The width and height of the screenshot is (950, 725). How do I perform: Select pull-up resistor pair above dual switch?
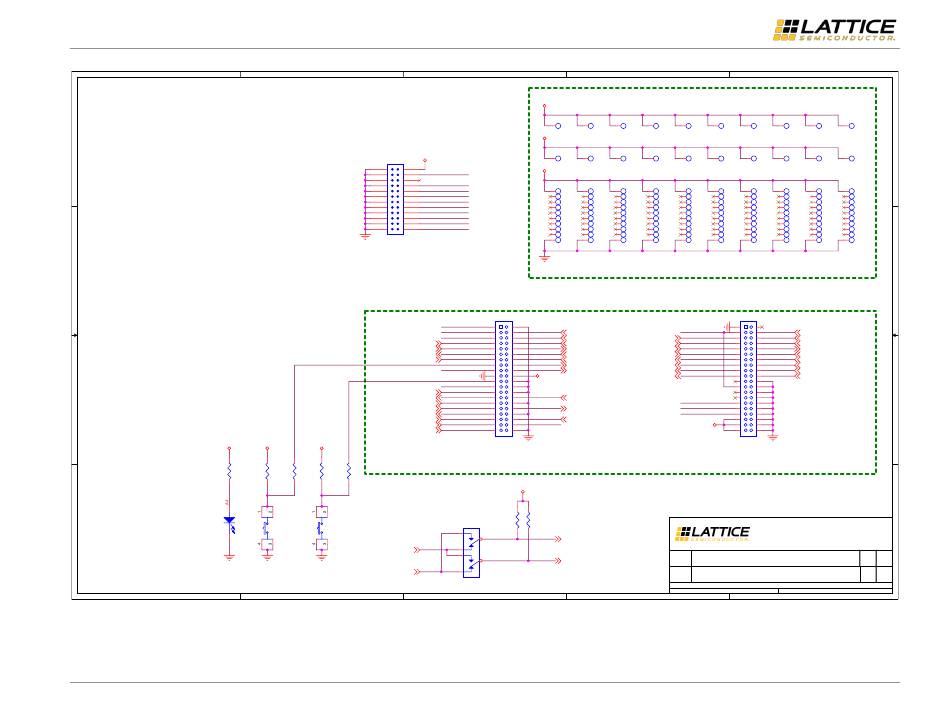(522, 519)
